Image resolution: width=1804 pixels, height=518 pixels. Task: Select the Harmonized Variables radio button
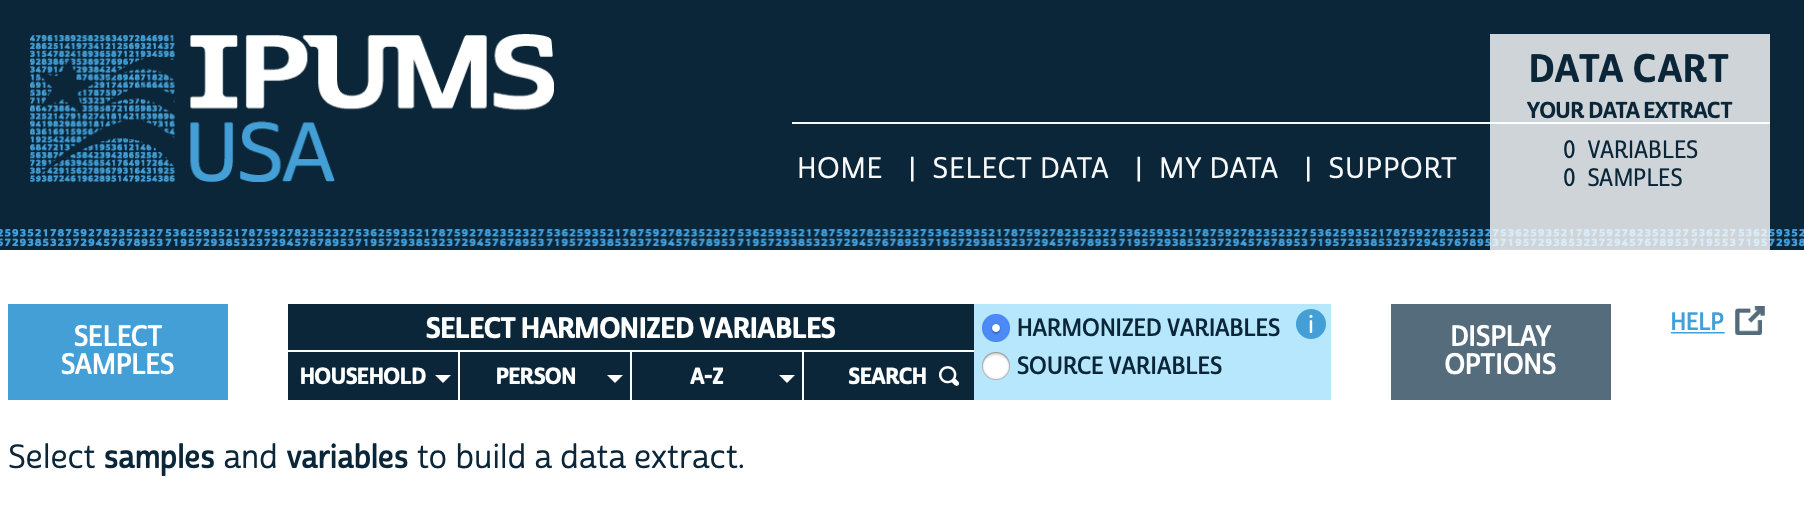coord(996,328)
